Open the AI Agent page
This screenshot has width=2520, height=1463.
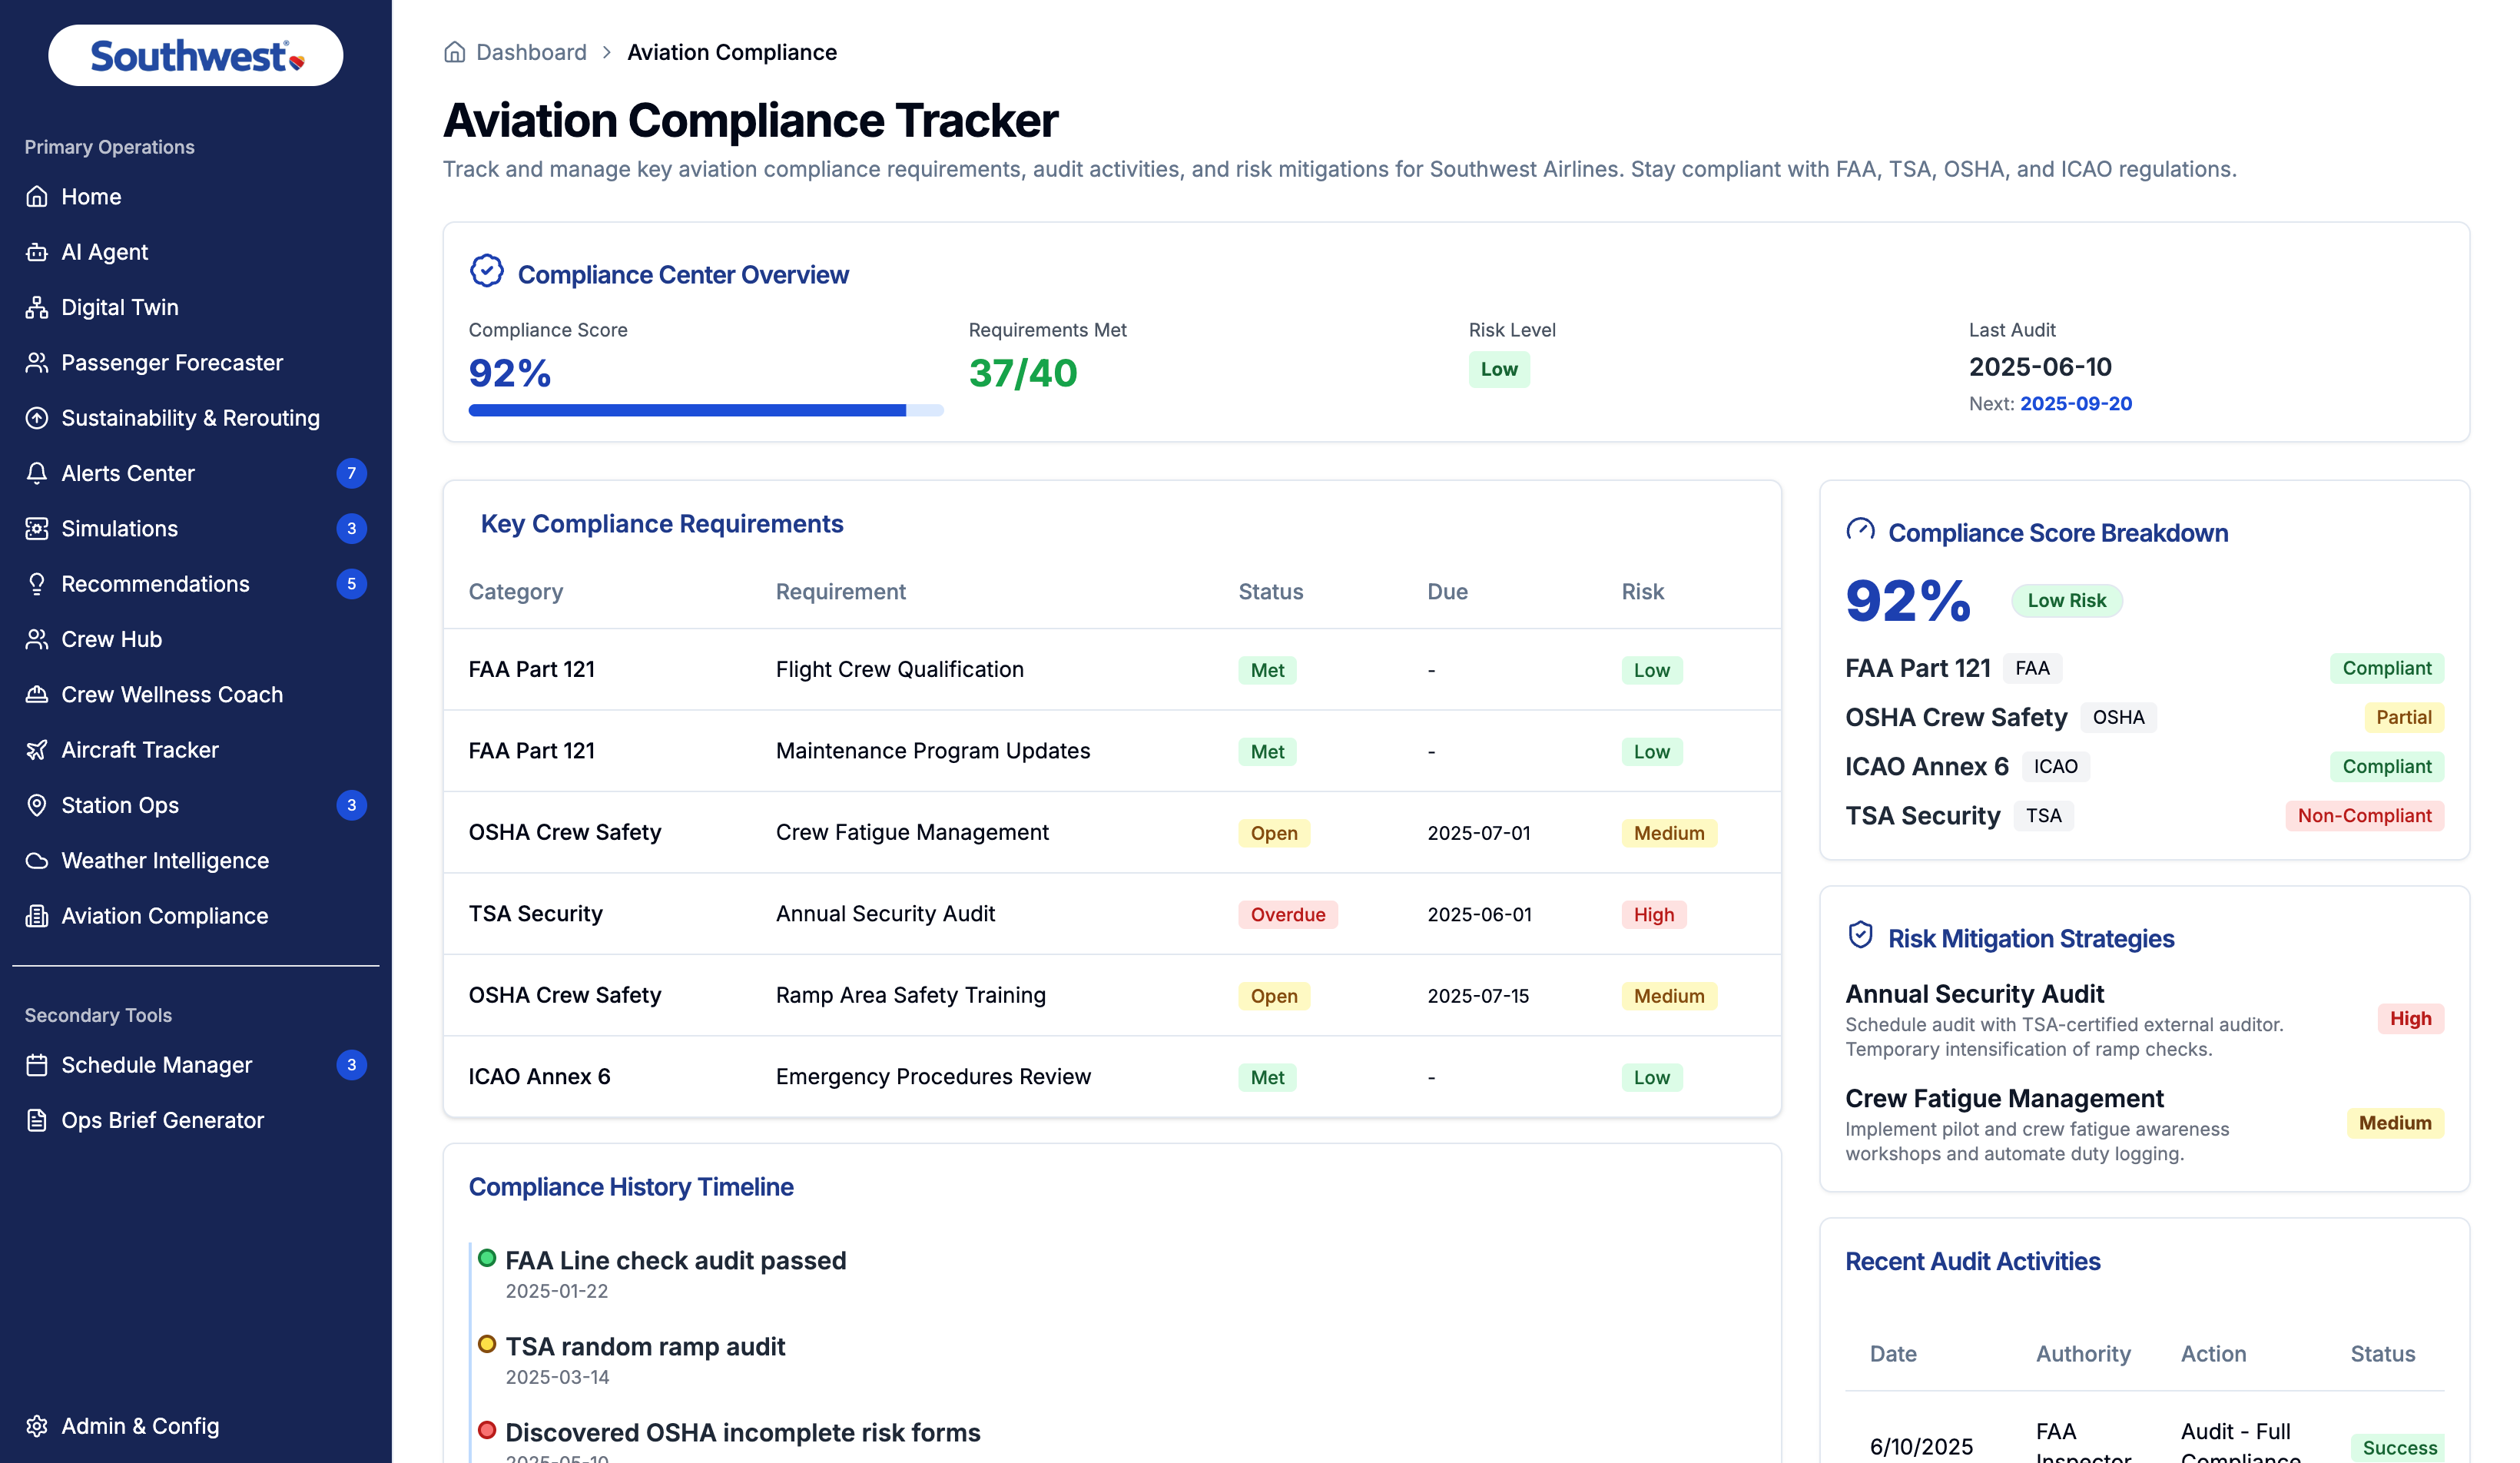[196, 252]
